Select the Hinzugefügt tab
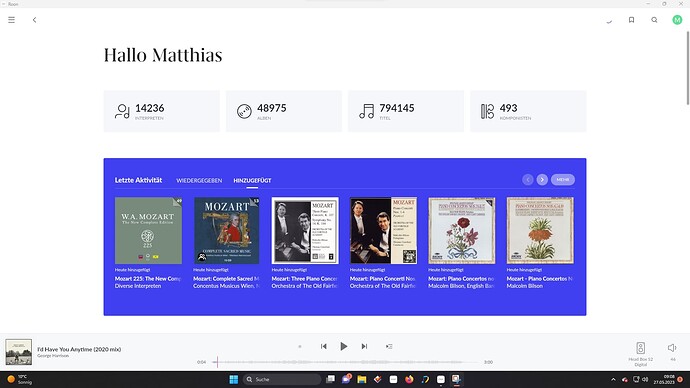Screen dimensions: 690x388 (252, 180)
